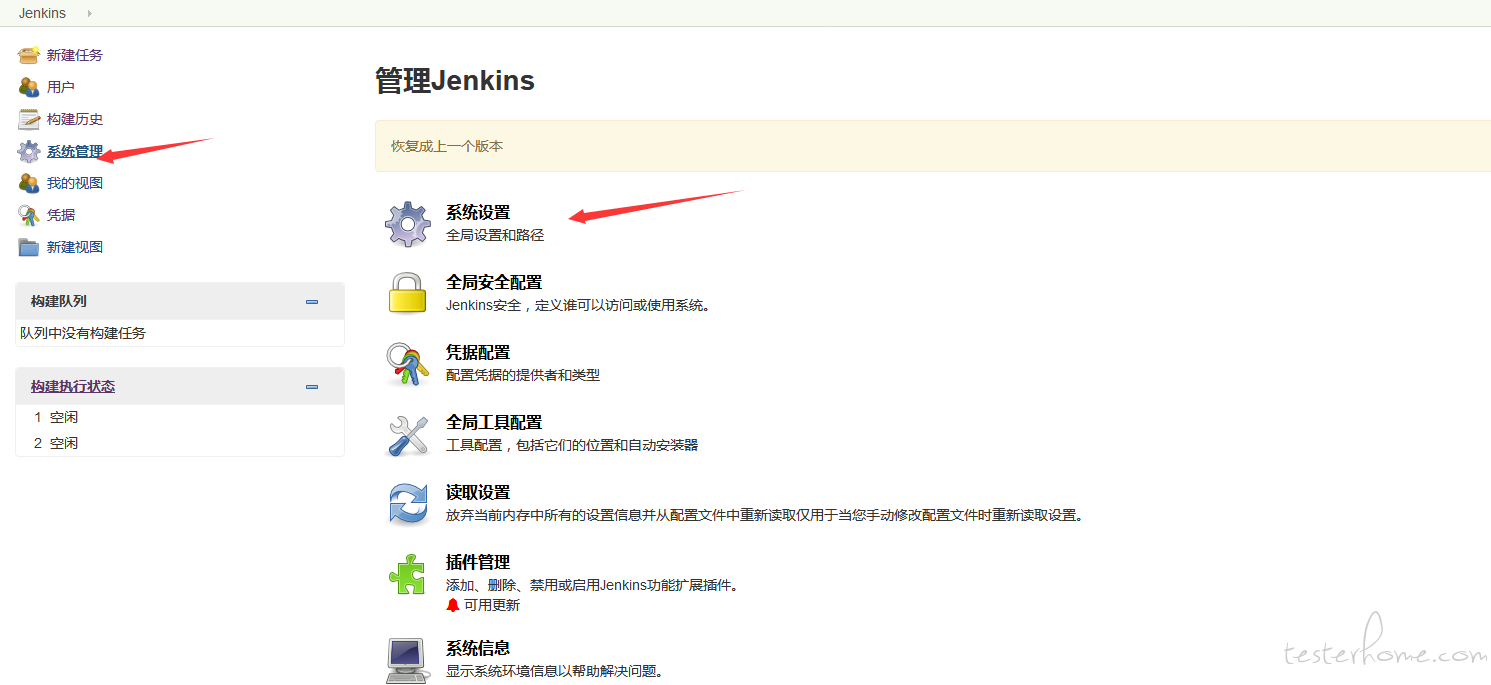Open the 系统管理 link in sidebar
Viewport: 1491px width, 685px height.
75,152
